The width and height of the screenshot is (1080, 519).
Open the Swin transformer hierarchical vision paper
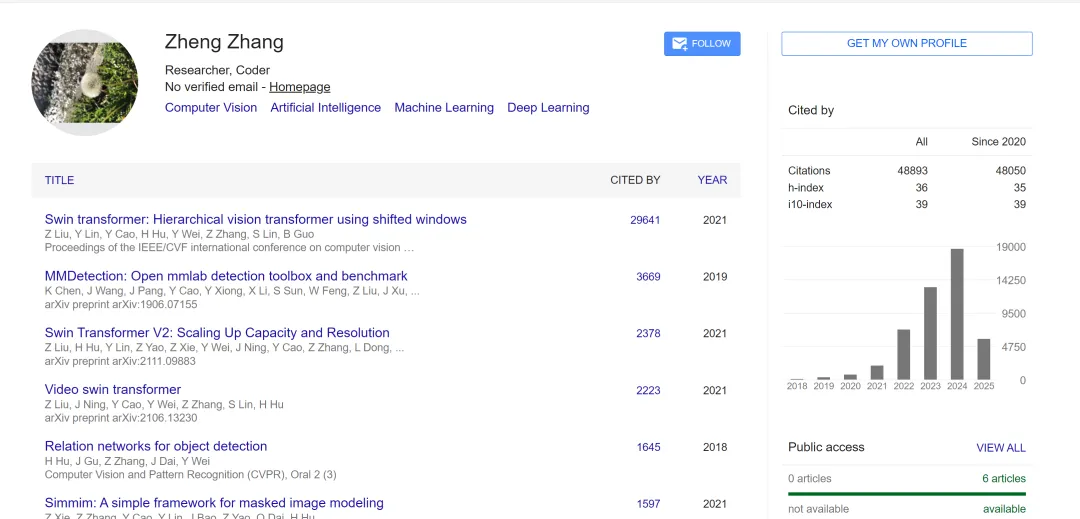[256, 220]
